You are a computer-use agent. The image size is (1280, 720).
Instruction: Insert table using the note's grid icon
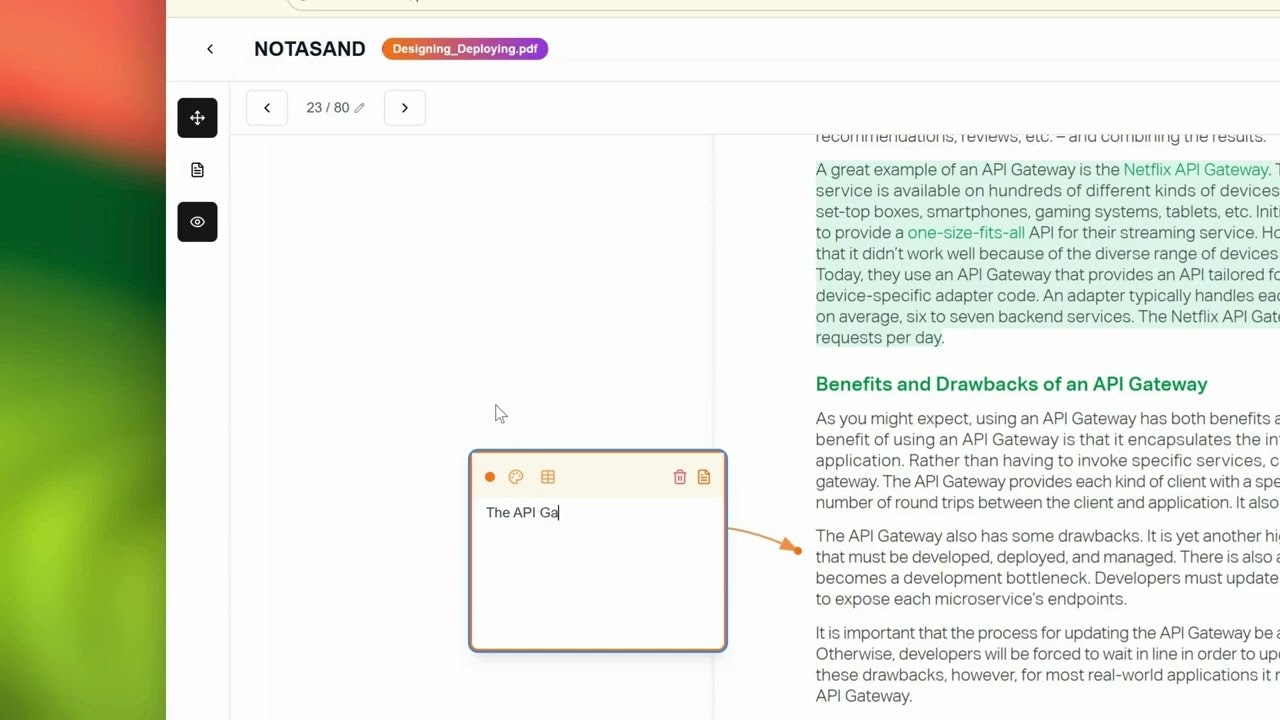[x=548, y=477]
